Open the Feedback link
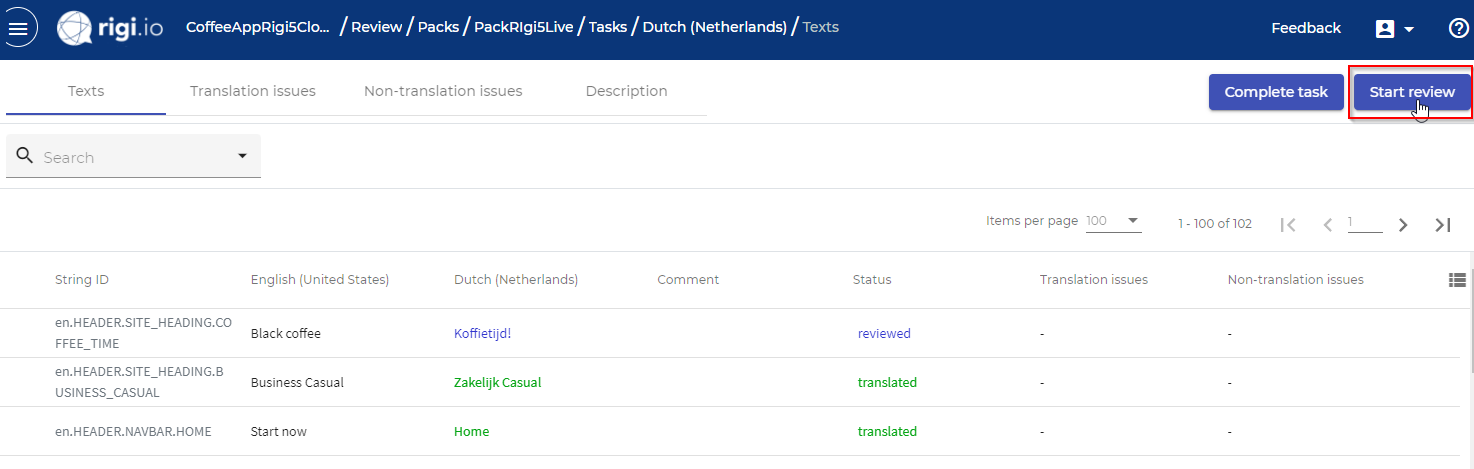Screen dimensions: 1474x469 tap(1306, 28)
